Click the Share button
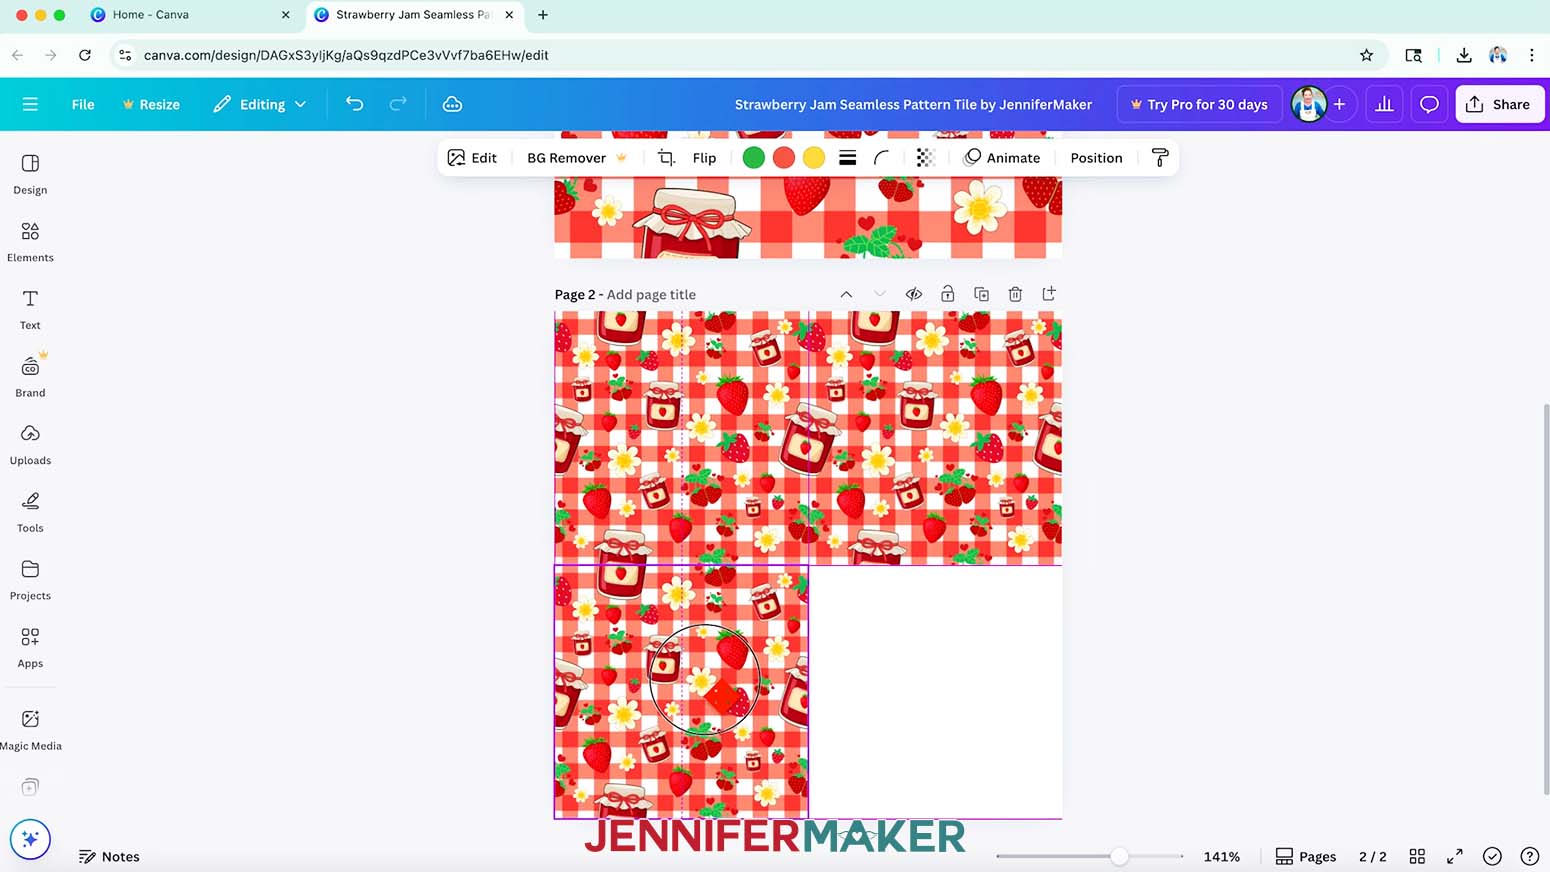The image size is (1550, 872). (1499, 104)
